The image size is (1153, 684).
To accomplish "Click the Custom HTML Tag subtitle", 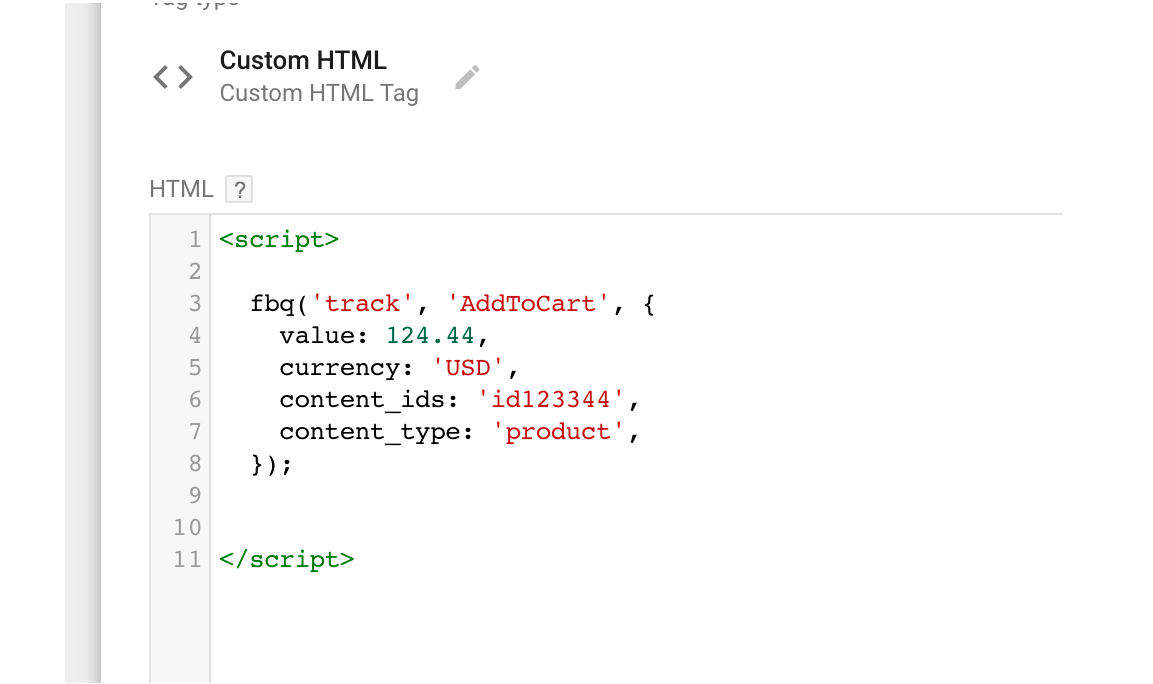I will (x=319, y=93).
